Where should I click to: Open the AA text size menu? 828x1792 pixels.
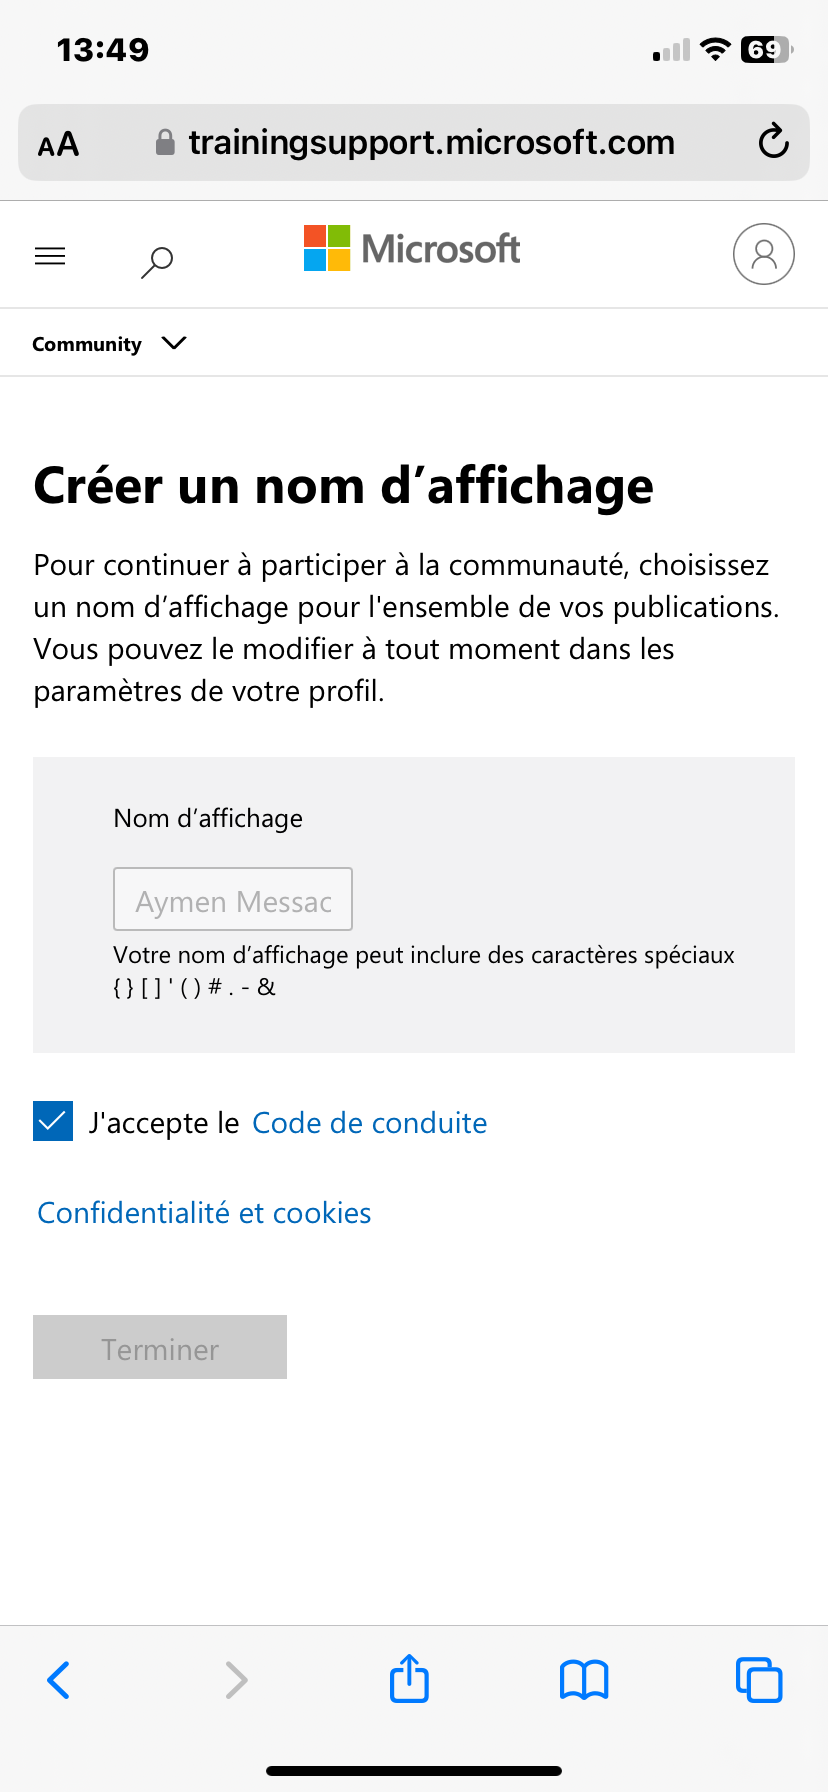pos(58,143)
